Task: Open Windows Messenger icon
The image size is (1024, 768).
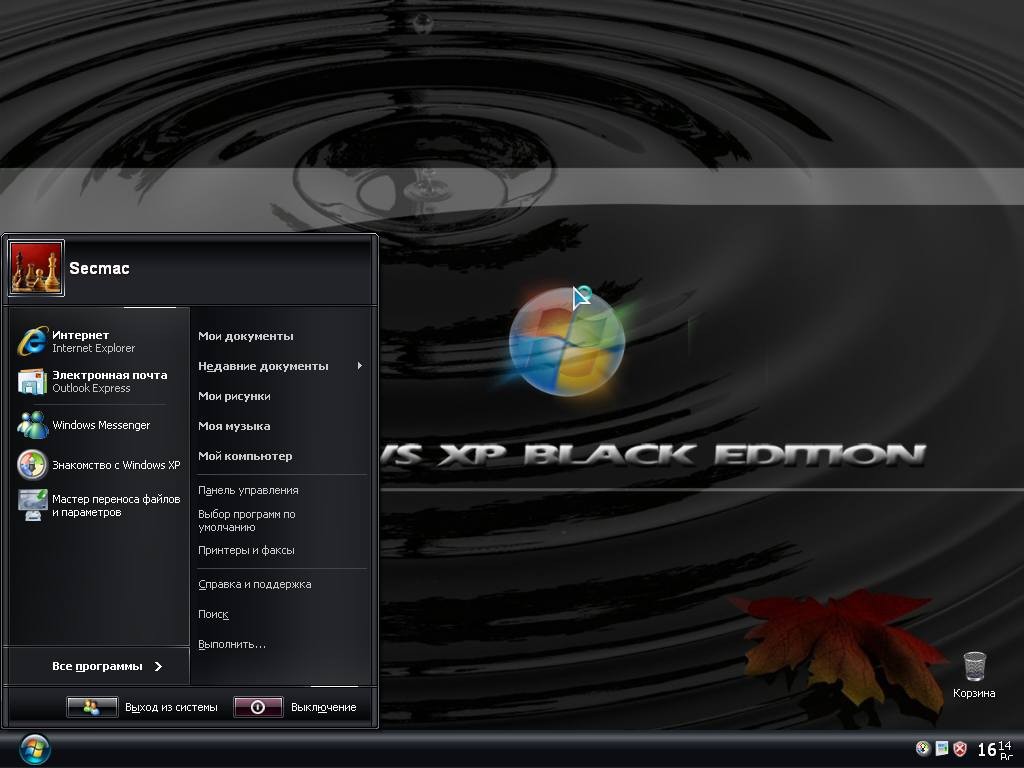Action: click(x=33, y=425)
